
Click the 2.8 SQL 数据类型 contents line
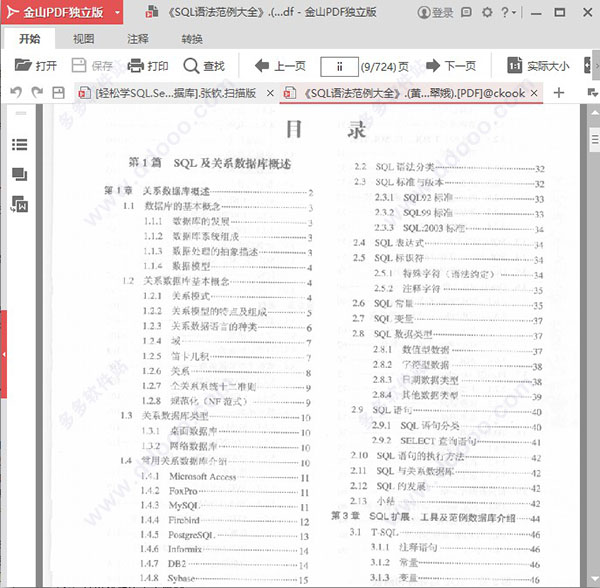click(447, 334)
